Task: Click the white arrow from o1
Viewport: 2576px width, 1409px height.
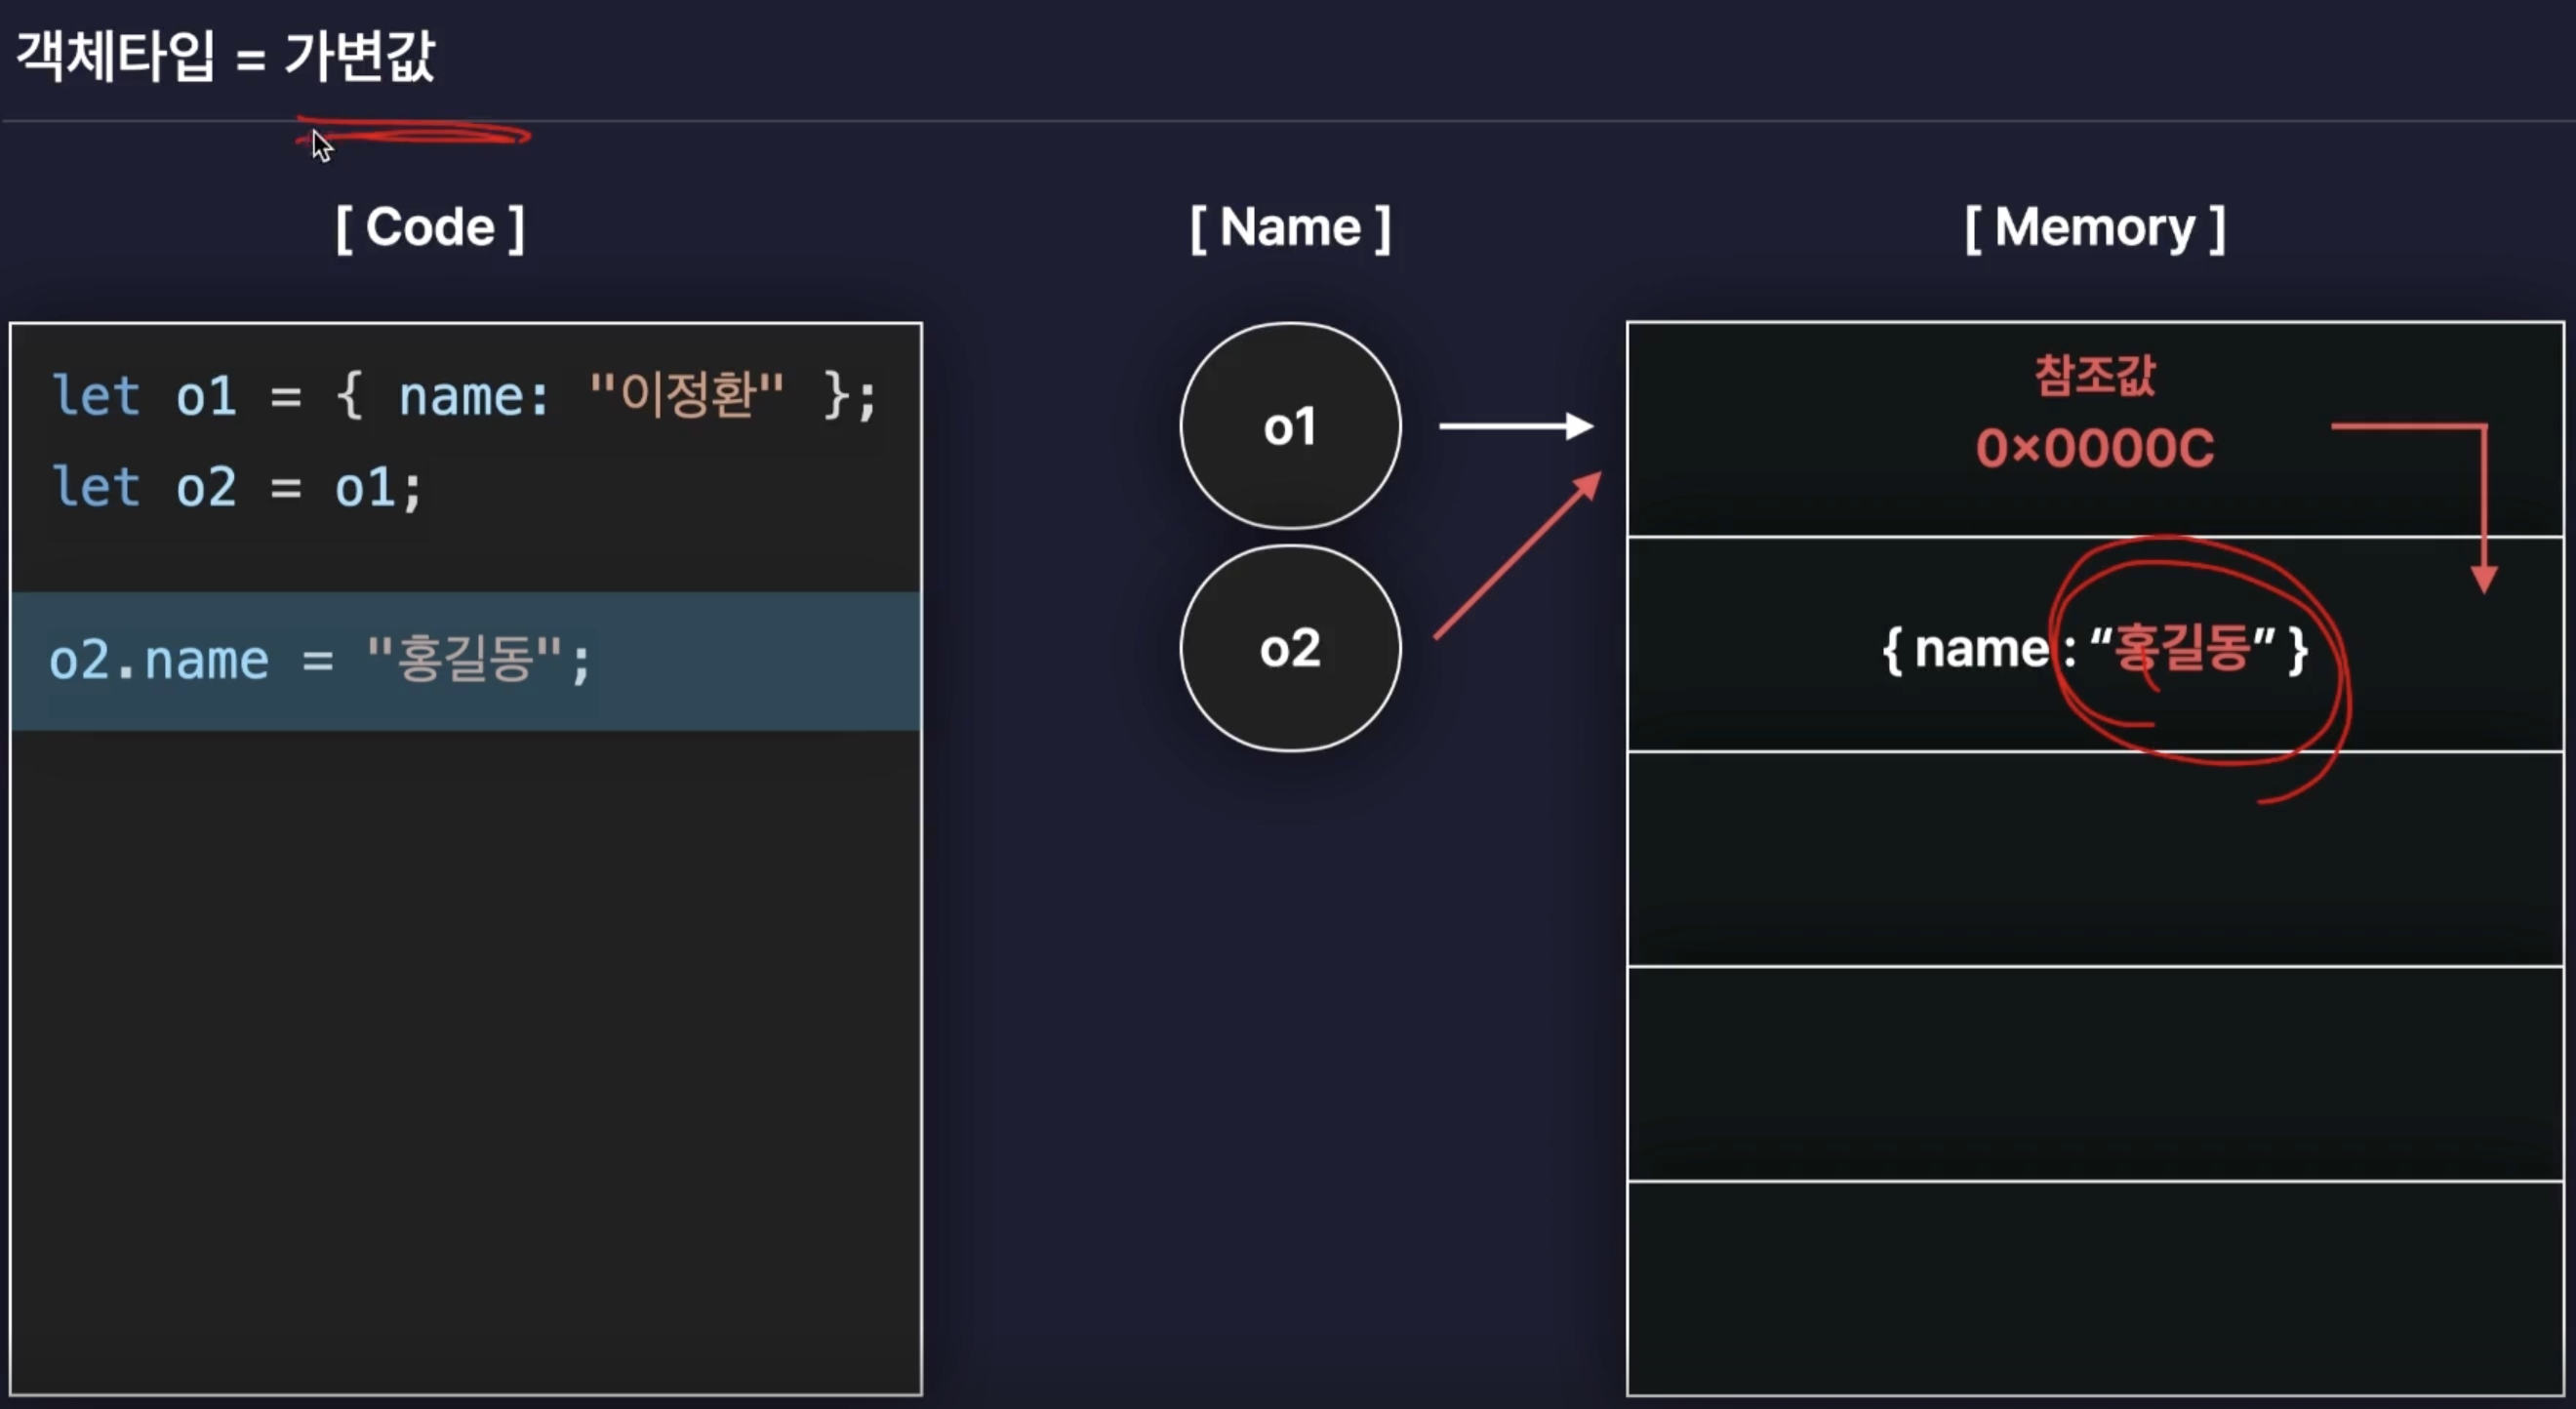Action: point(1516,426)
